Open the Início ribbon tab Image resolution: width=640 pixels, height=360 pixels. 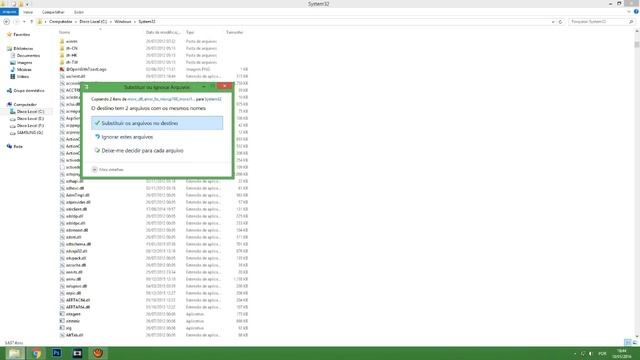coord(28,12)
